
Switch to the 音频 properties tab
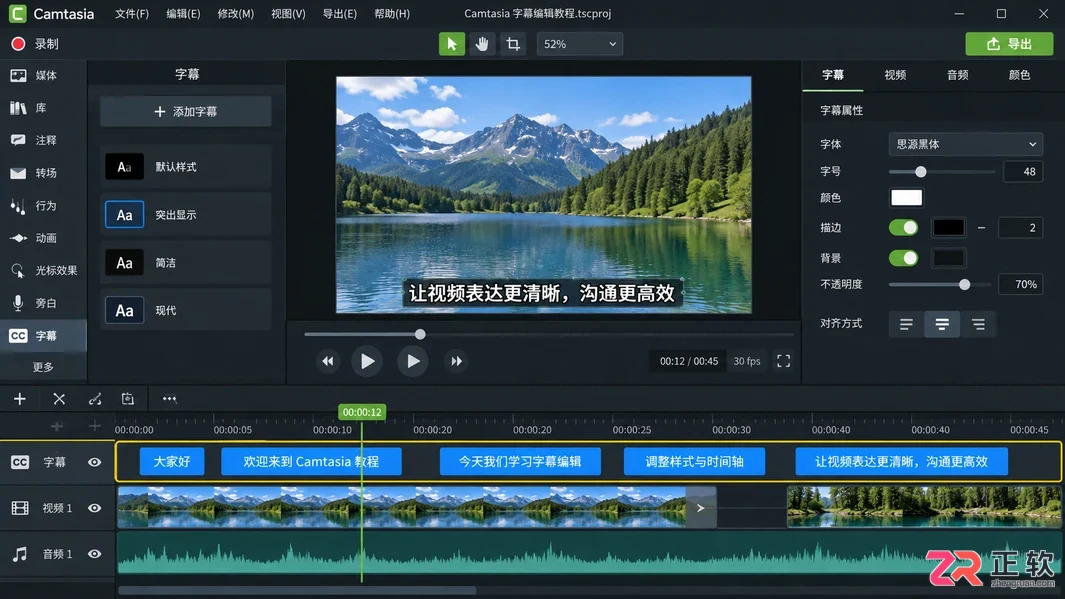[x=958, y=75]
